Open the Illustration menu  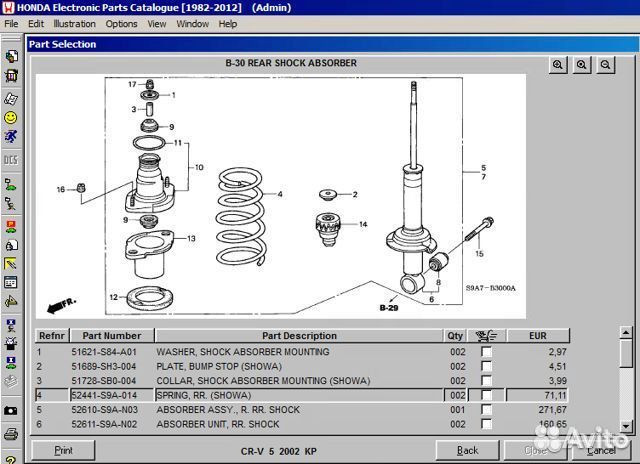click(x=75, y=24)
